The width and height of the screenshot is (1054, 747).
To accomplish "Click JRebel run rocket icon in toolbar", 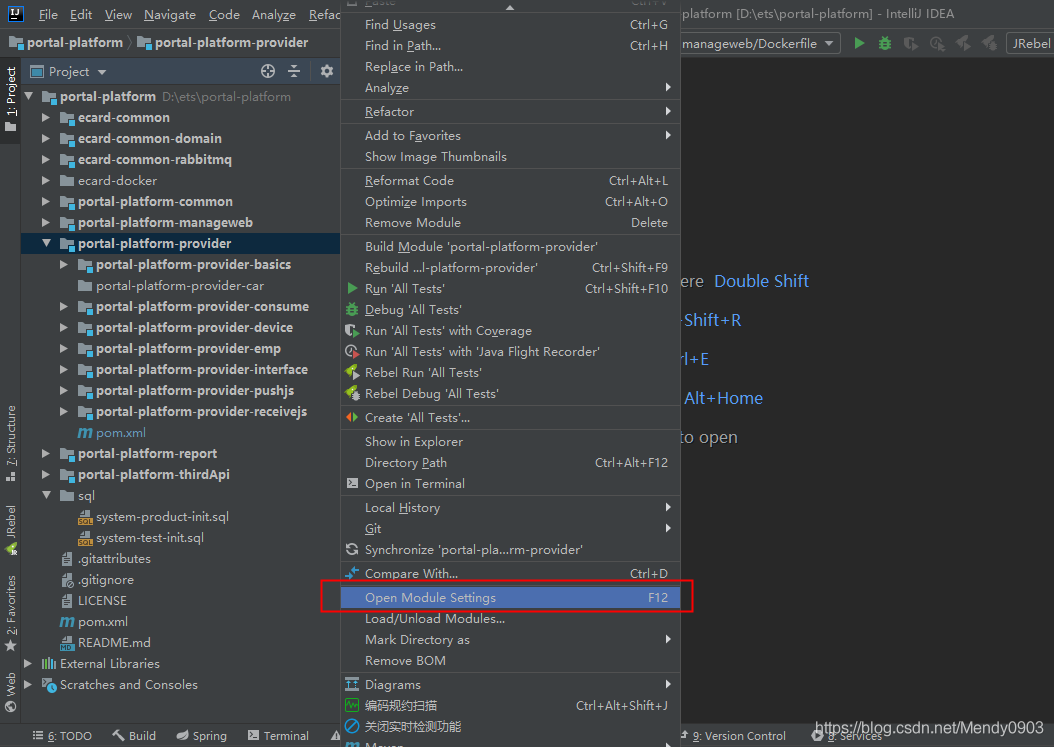I will pos(963,44).
